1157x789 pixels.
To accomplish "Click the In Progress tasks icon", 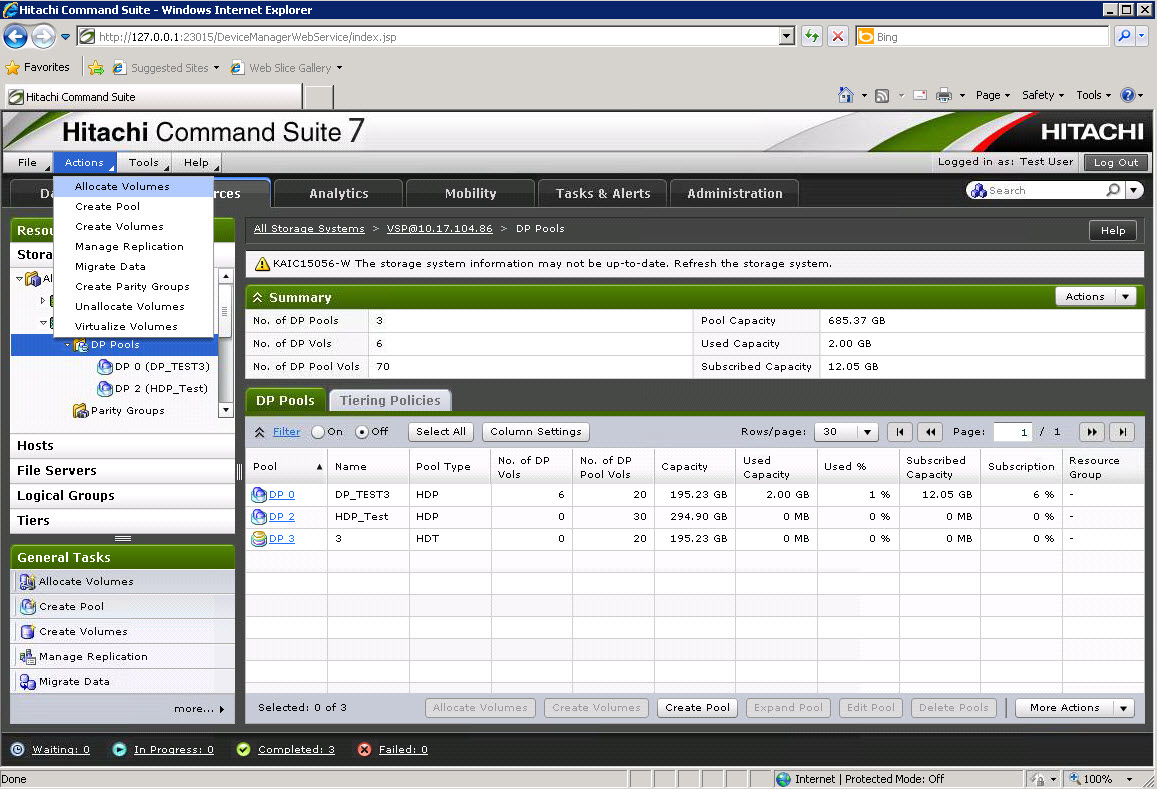I will (119, 749).
